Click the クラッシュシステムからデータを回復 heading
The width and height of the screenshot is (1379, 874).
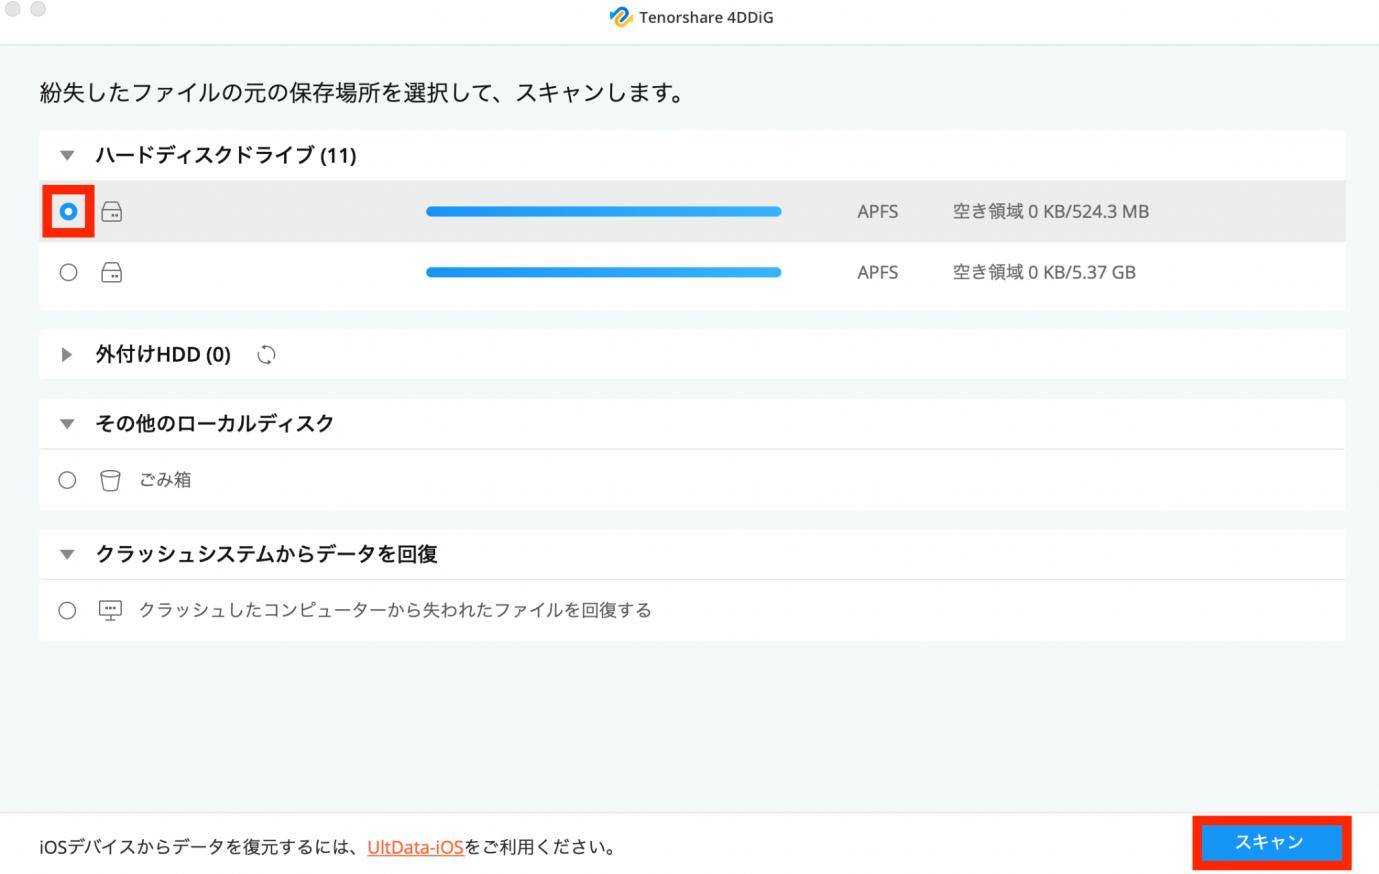[x=266, y=554]
